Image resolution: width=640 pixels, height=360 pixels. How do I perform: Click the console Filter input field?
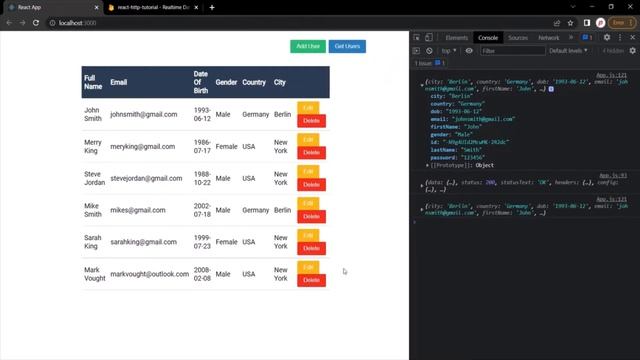tap(513, 51)
